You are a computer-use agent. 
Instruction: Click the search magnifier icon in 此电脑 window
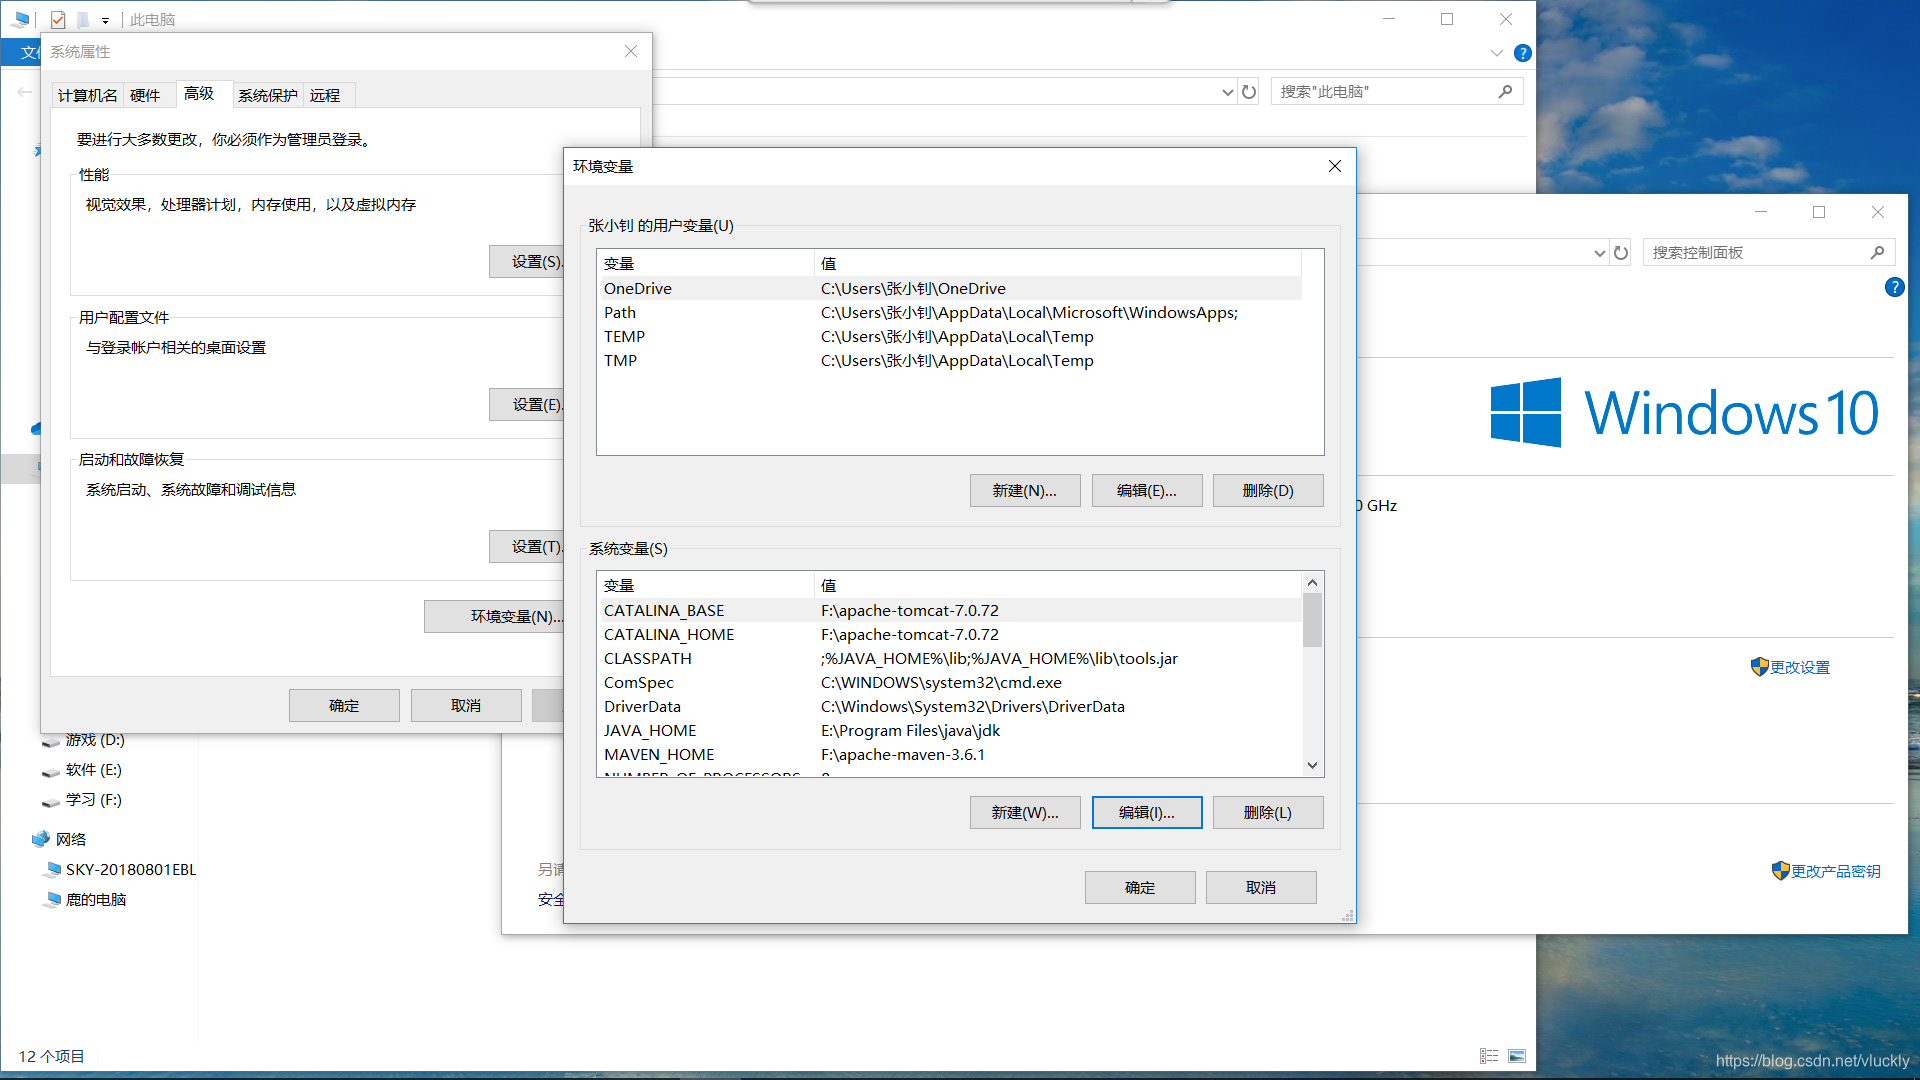click(x=1505, y=91)
